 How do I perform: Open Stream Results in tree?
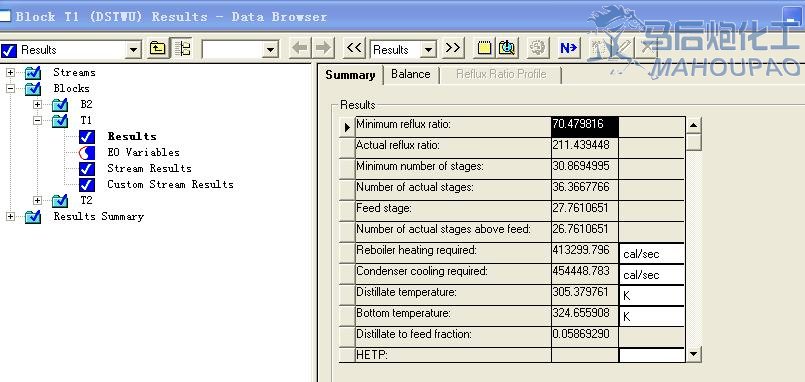coord(149,168)
